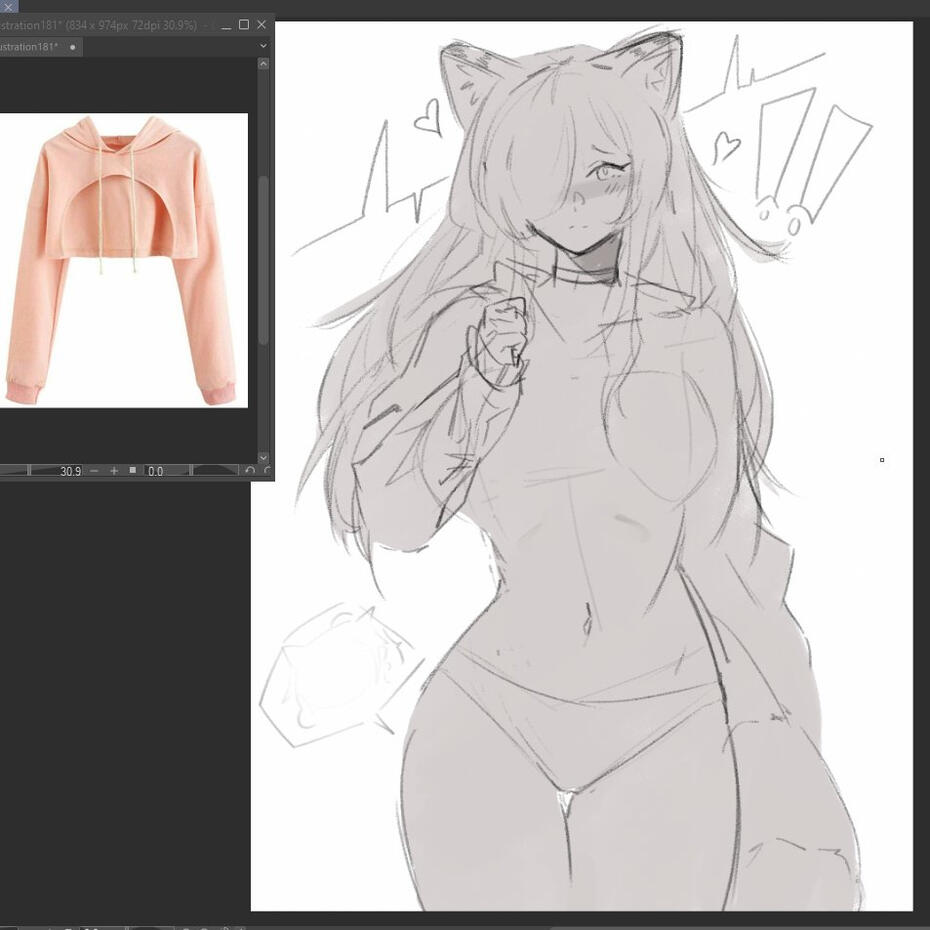
Task: Close the highlighted tab with the top-left X
Action: 8,6
